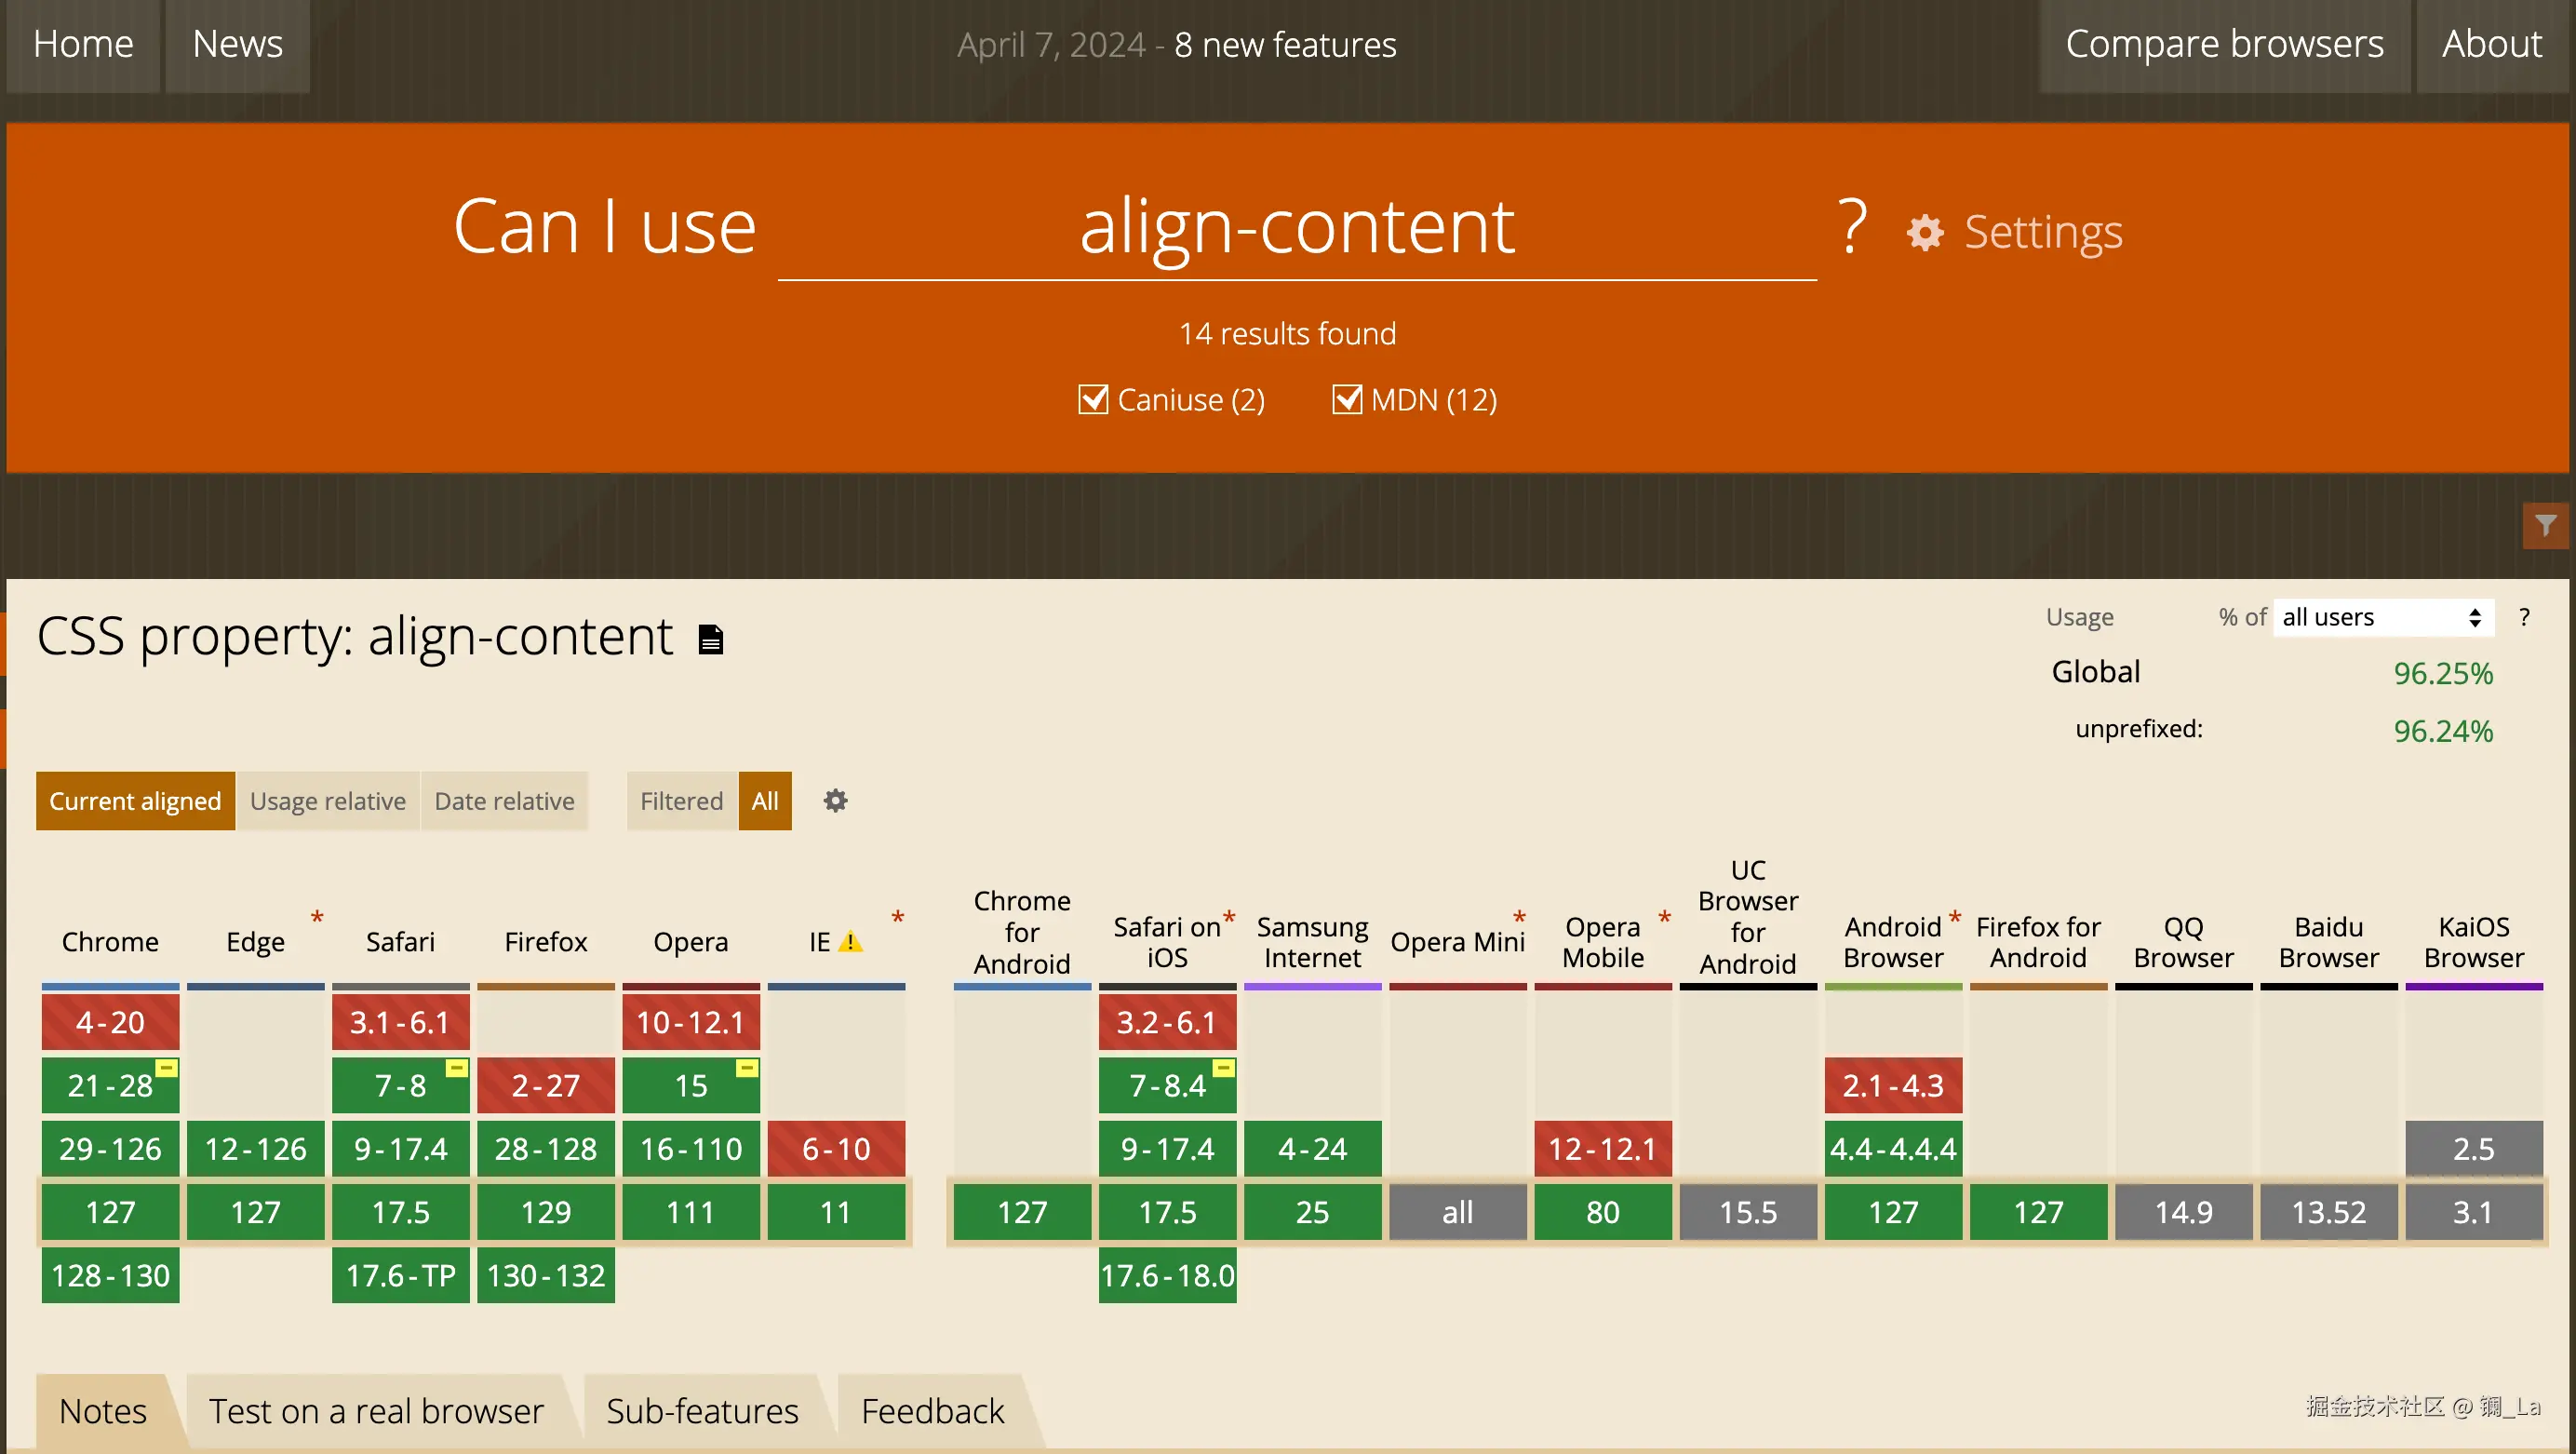Click Global usage 96.25% value

tap(2443, 673)
